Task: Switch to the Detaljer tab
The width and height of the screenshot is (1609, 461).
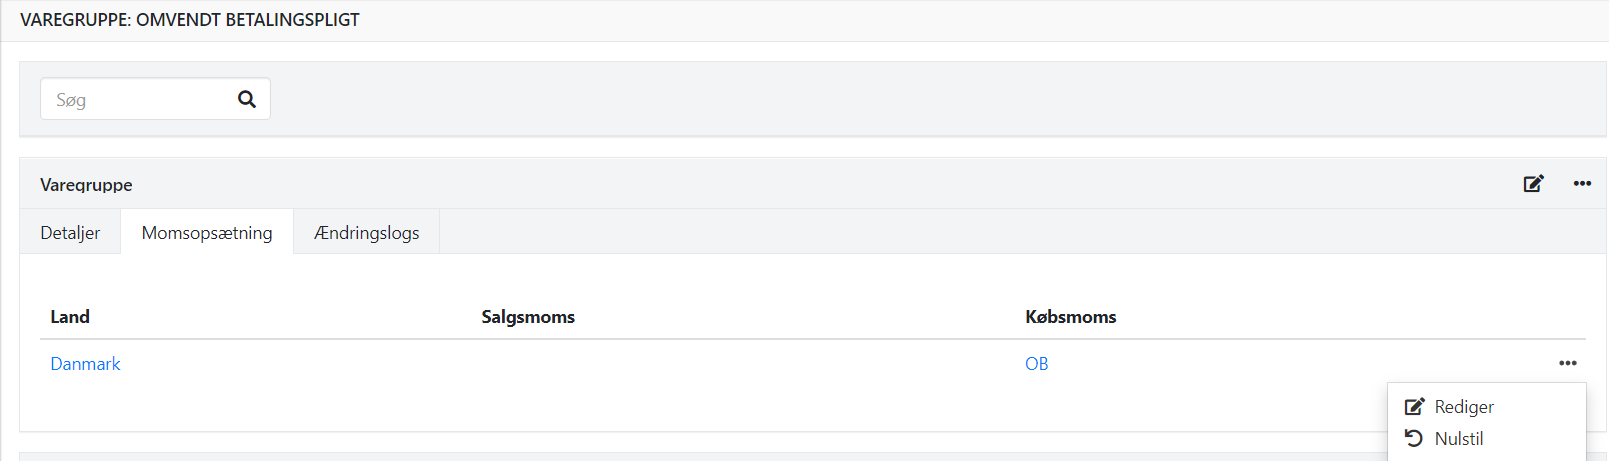Action: coord(70,232)
